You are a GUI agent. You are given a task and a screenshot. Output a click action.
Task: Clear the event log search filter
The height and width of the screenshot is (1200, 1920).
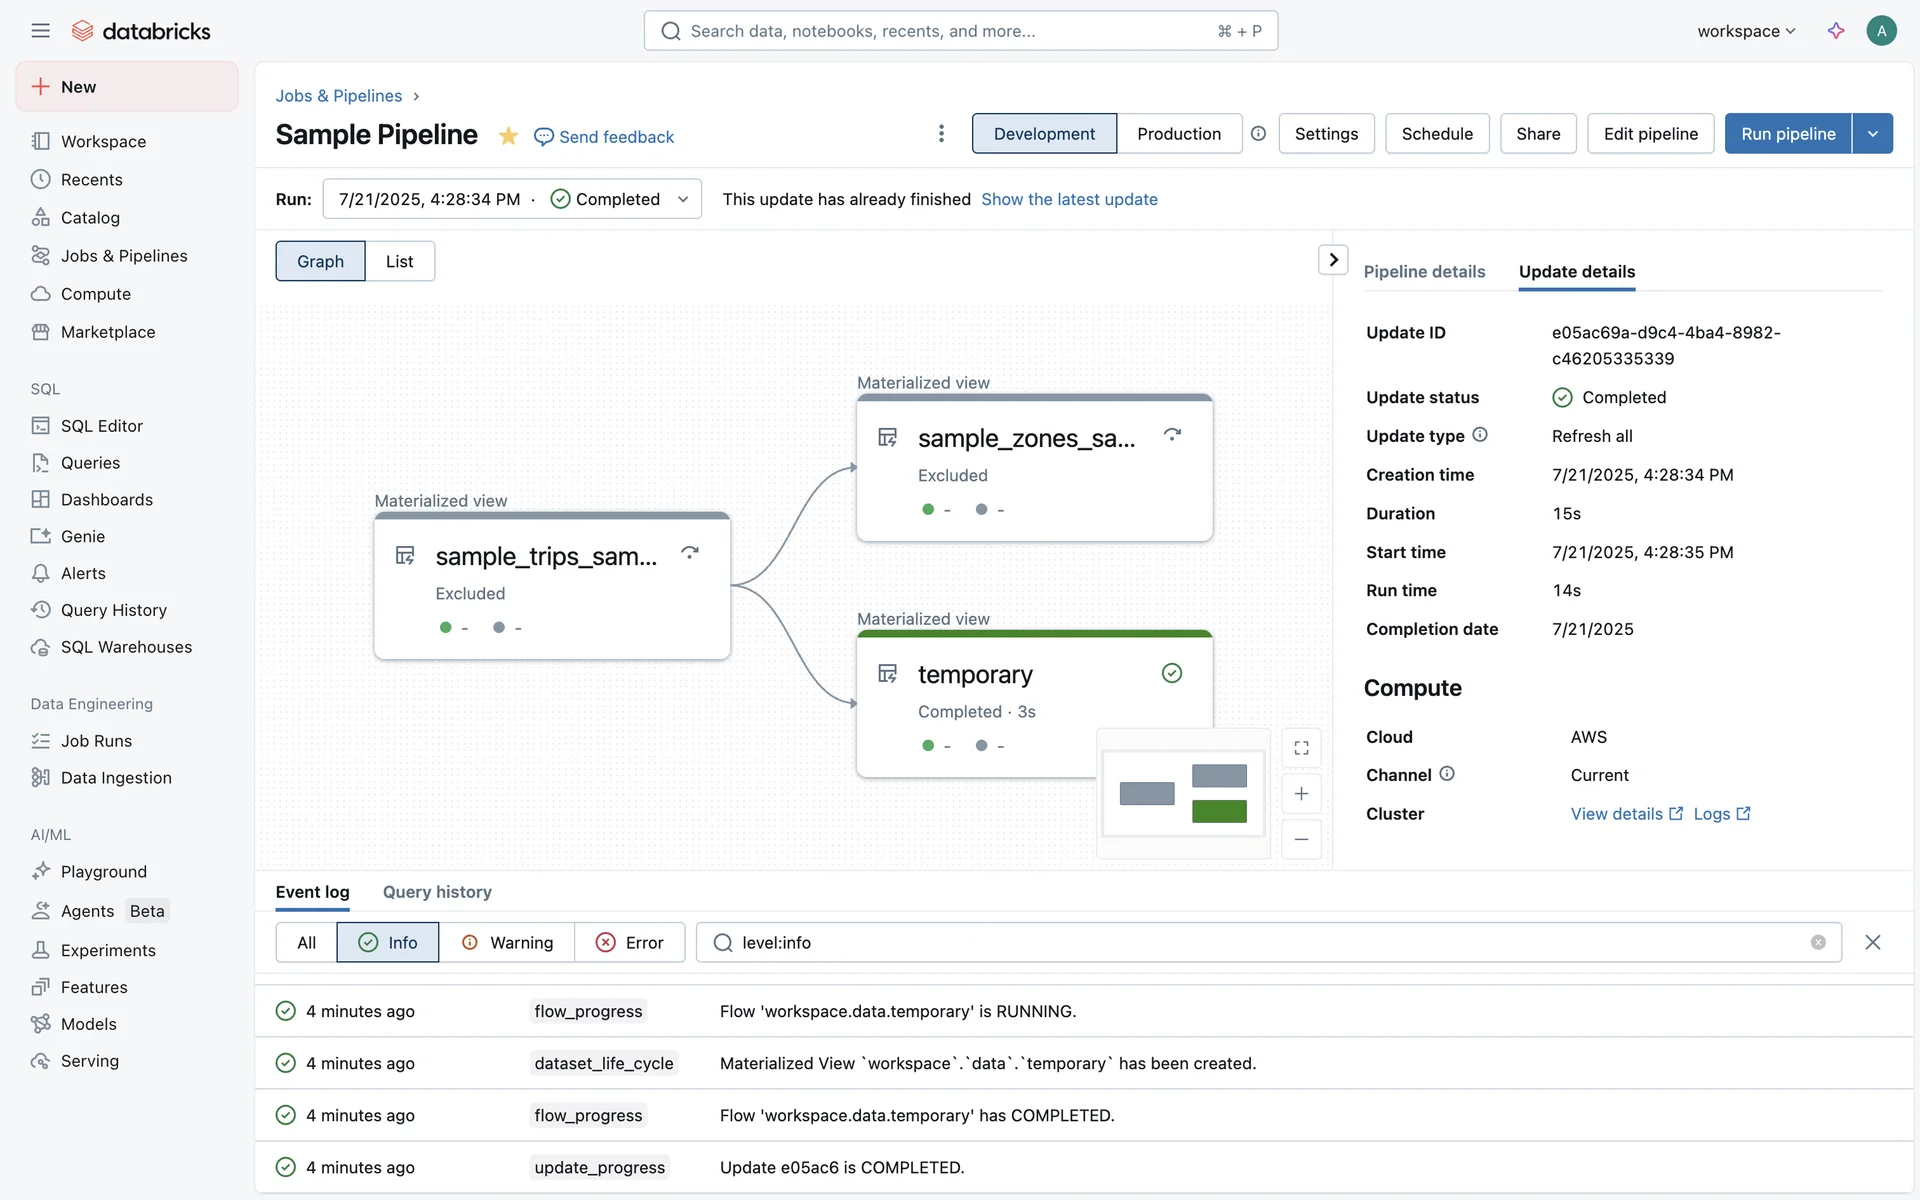(1818, 942)
